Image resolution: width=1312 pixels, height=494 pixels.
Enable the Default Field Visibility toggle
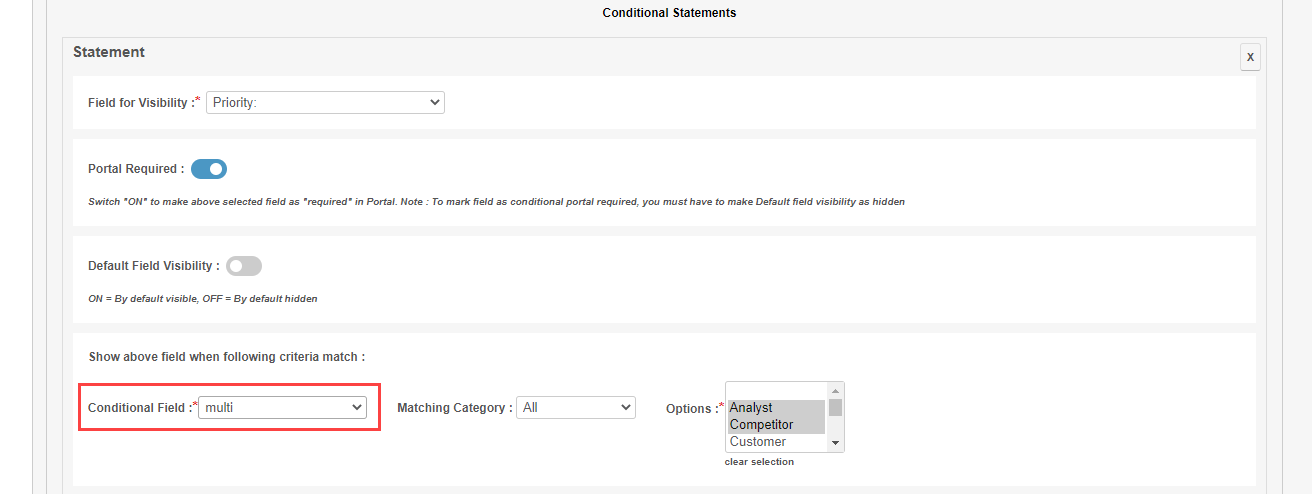(244, 266)
